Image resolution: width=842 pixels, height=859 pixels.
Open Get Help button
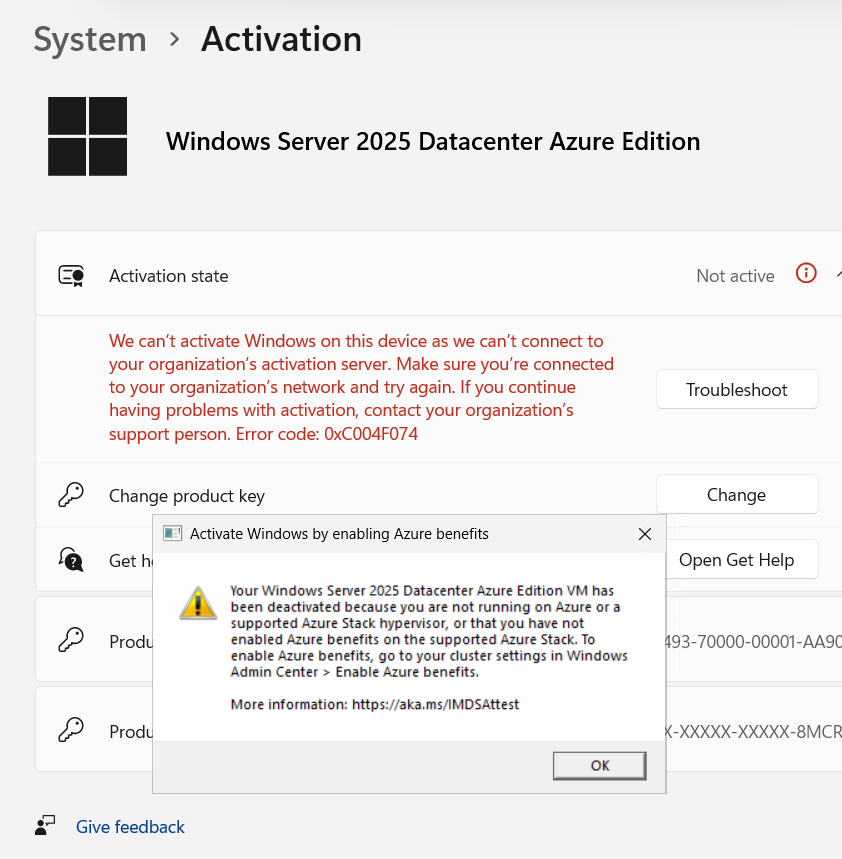[x=742, y=559]
